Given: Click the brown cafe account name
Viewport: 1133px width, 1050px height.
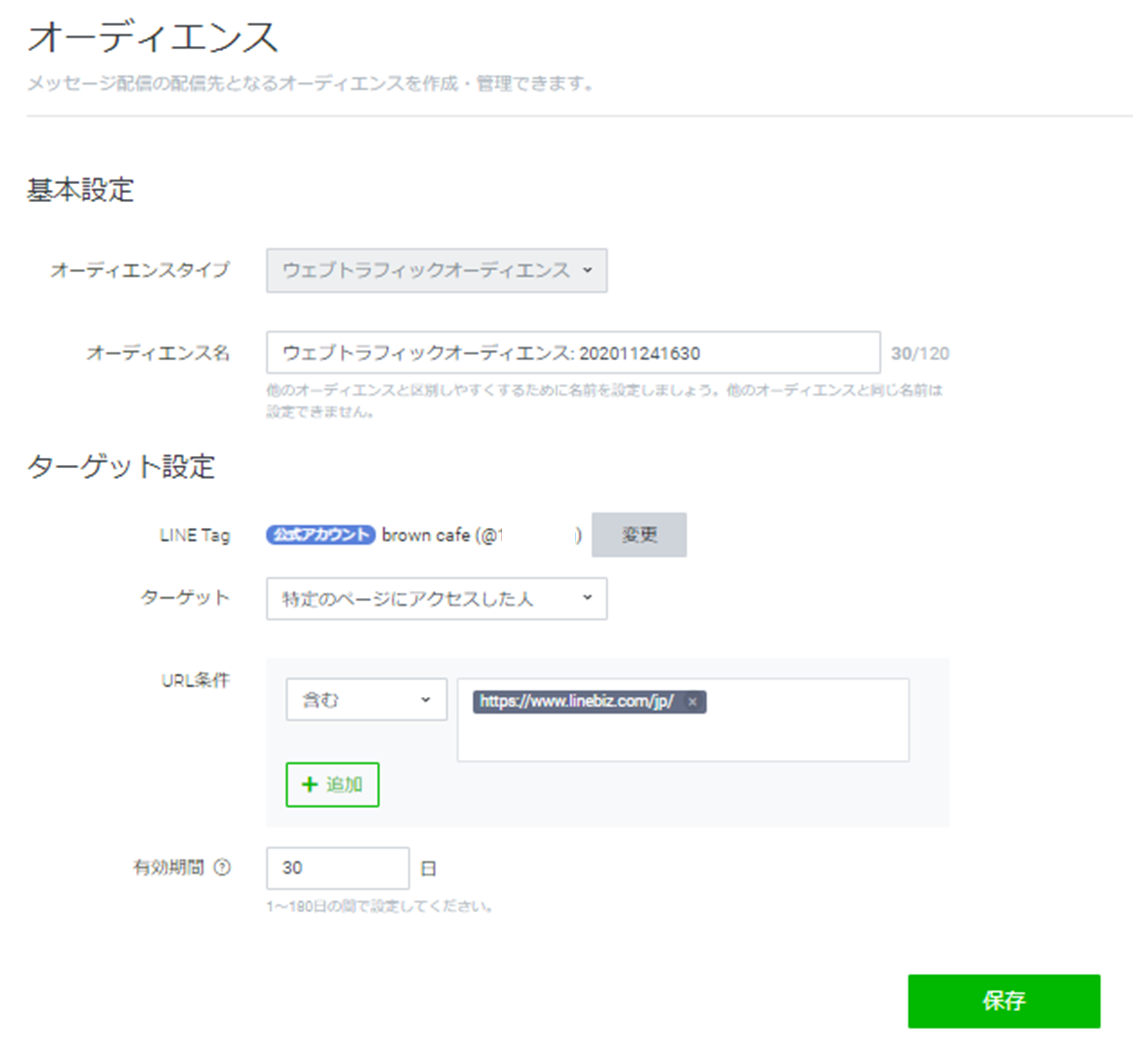Looking at the screenshot, I should pyautogui.click(x=426, y=535).
